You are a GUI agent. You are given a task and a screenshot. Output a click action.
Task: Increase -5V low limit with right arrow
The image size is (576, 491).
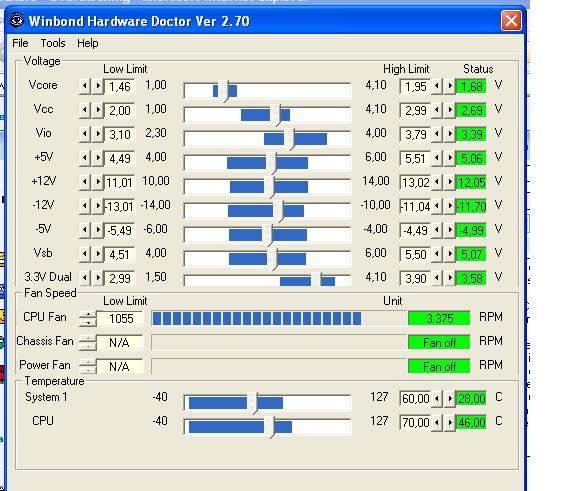pos(98,230)
